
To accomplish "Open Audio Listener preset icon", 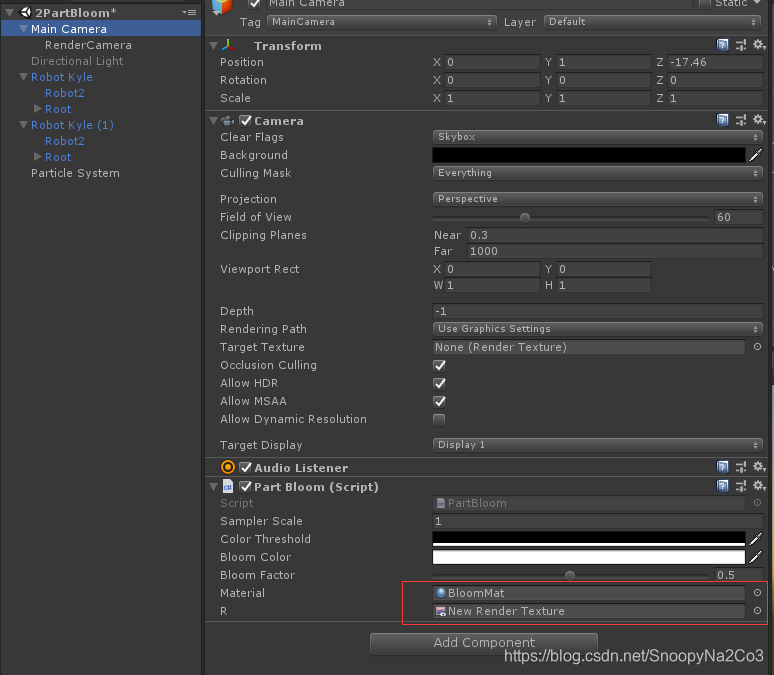I will point(741,467).
